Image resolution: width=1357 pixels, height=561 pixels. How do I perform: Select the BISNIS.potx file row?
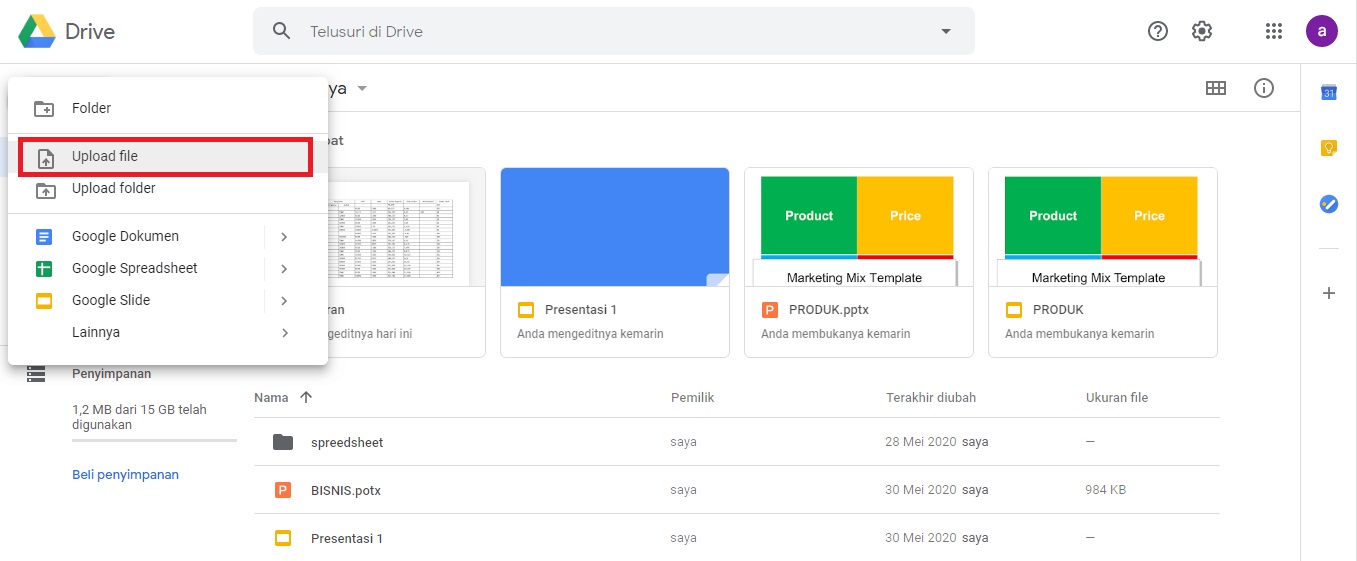click(737, 490)
